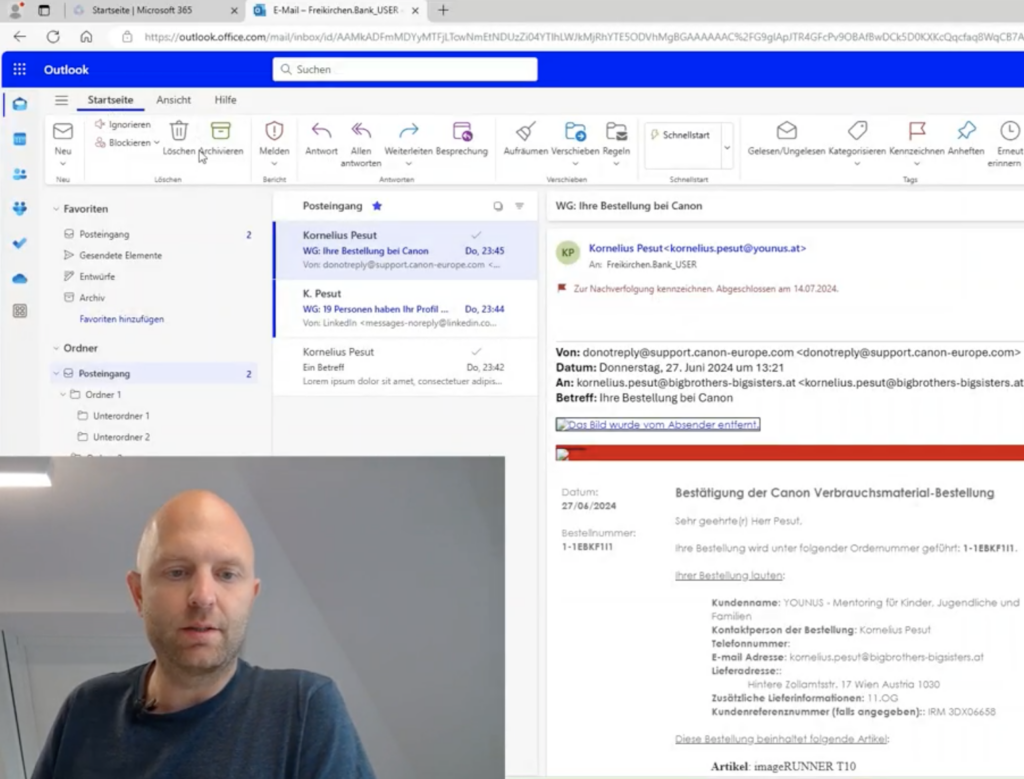Archive the message with Archivieren
Image resolution: width=1024 pixels, height=779 pixels.
[221, 139]
